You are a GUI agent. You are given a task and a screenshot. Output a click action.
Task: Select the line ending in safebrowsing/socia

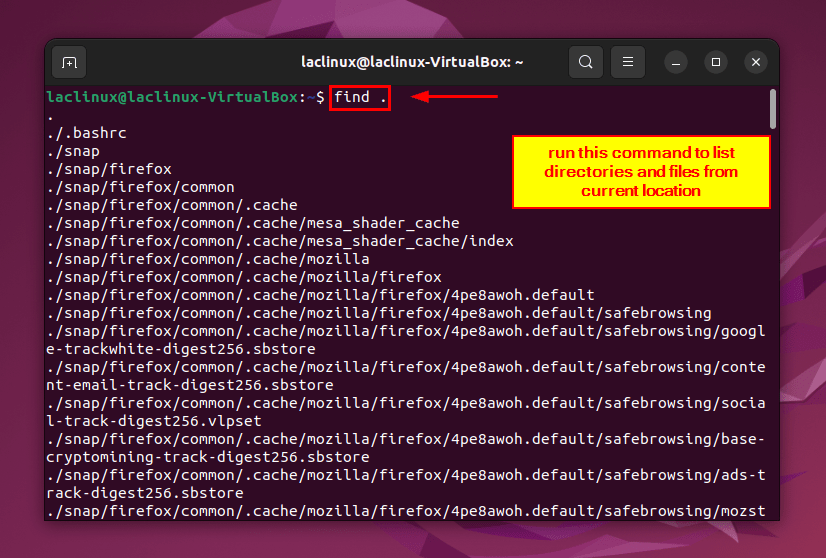point(406,403)
